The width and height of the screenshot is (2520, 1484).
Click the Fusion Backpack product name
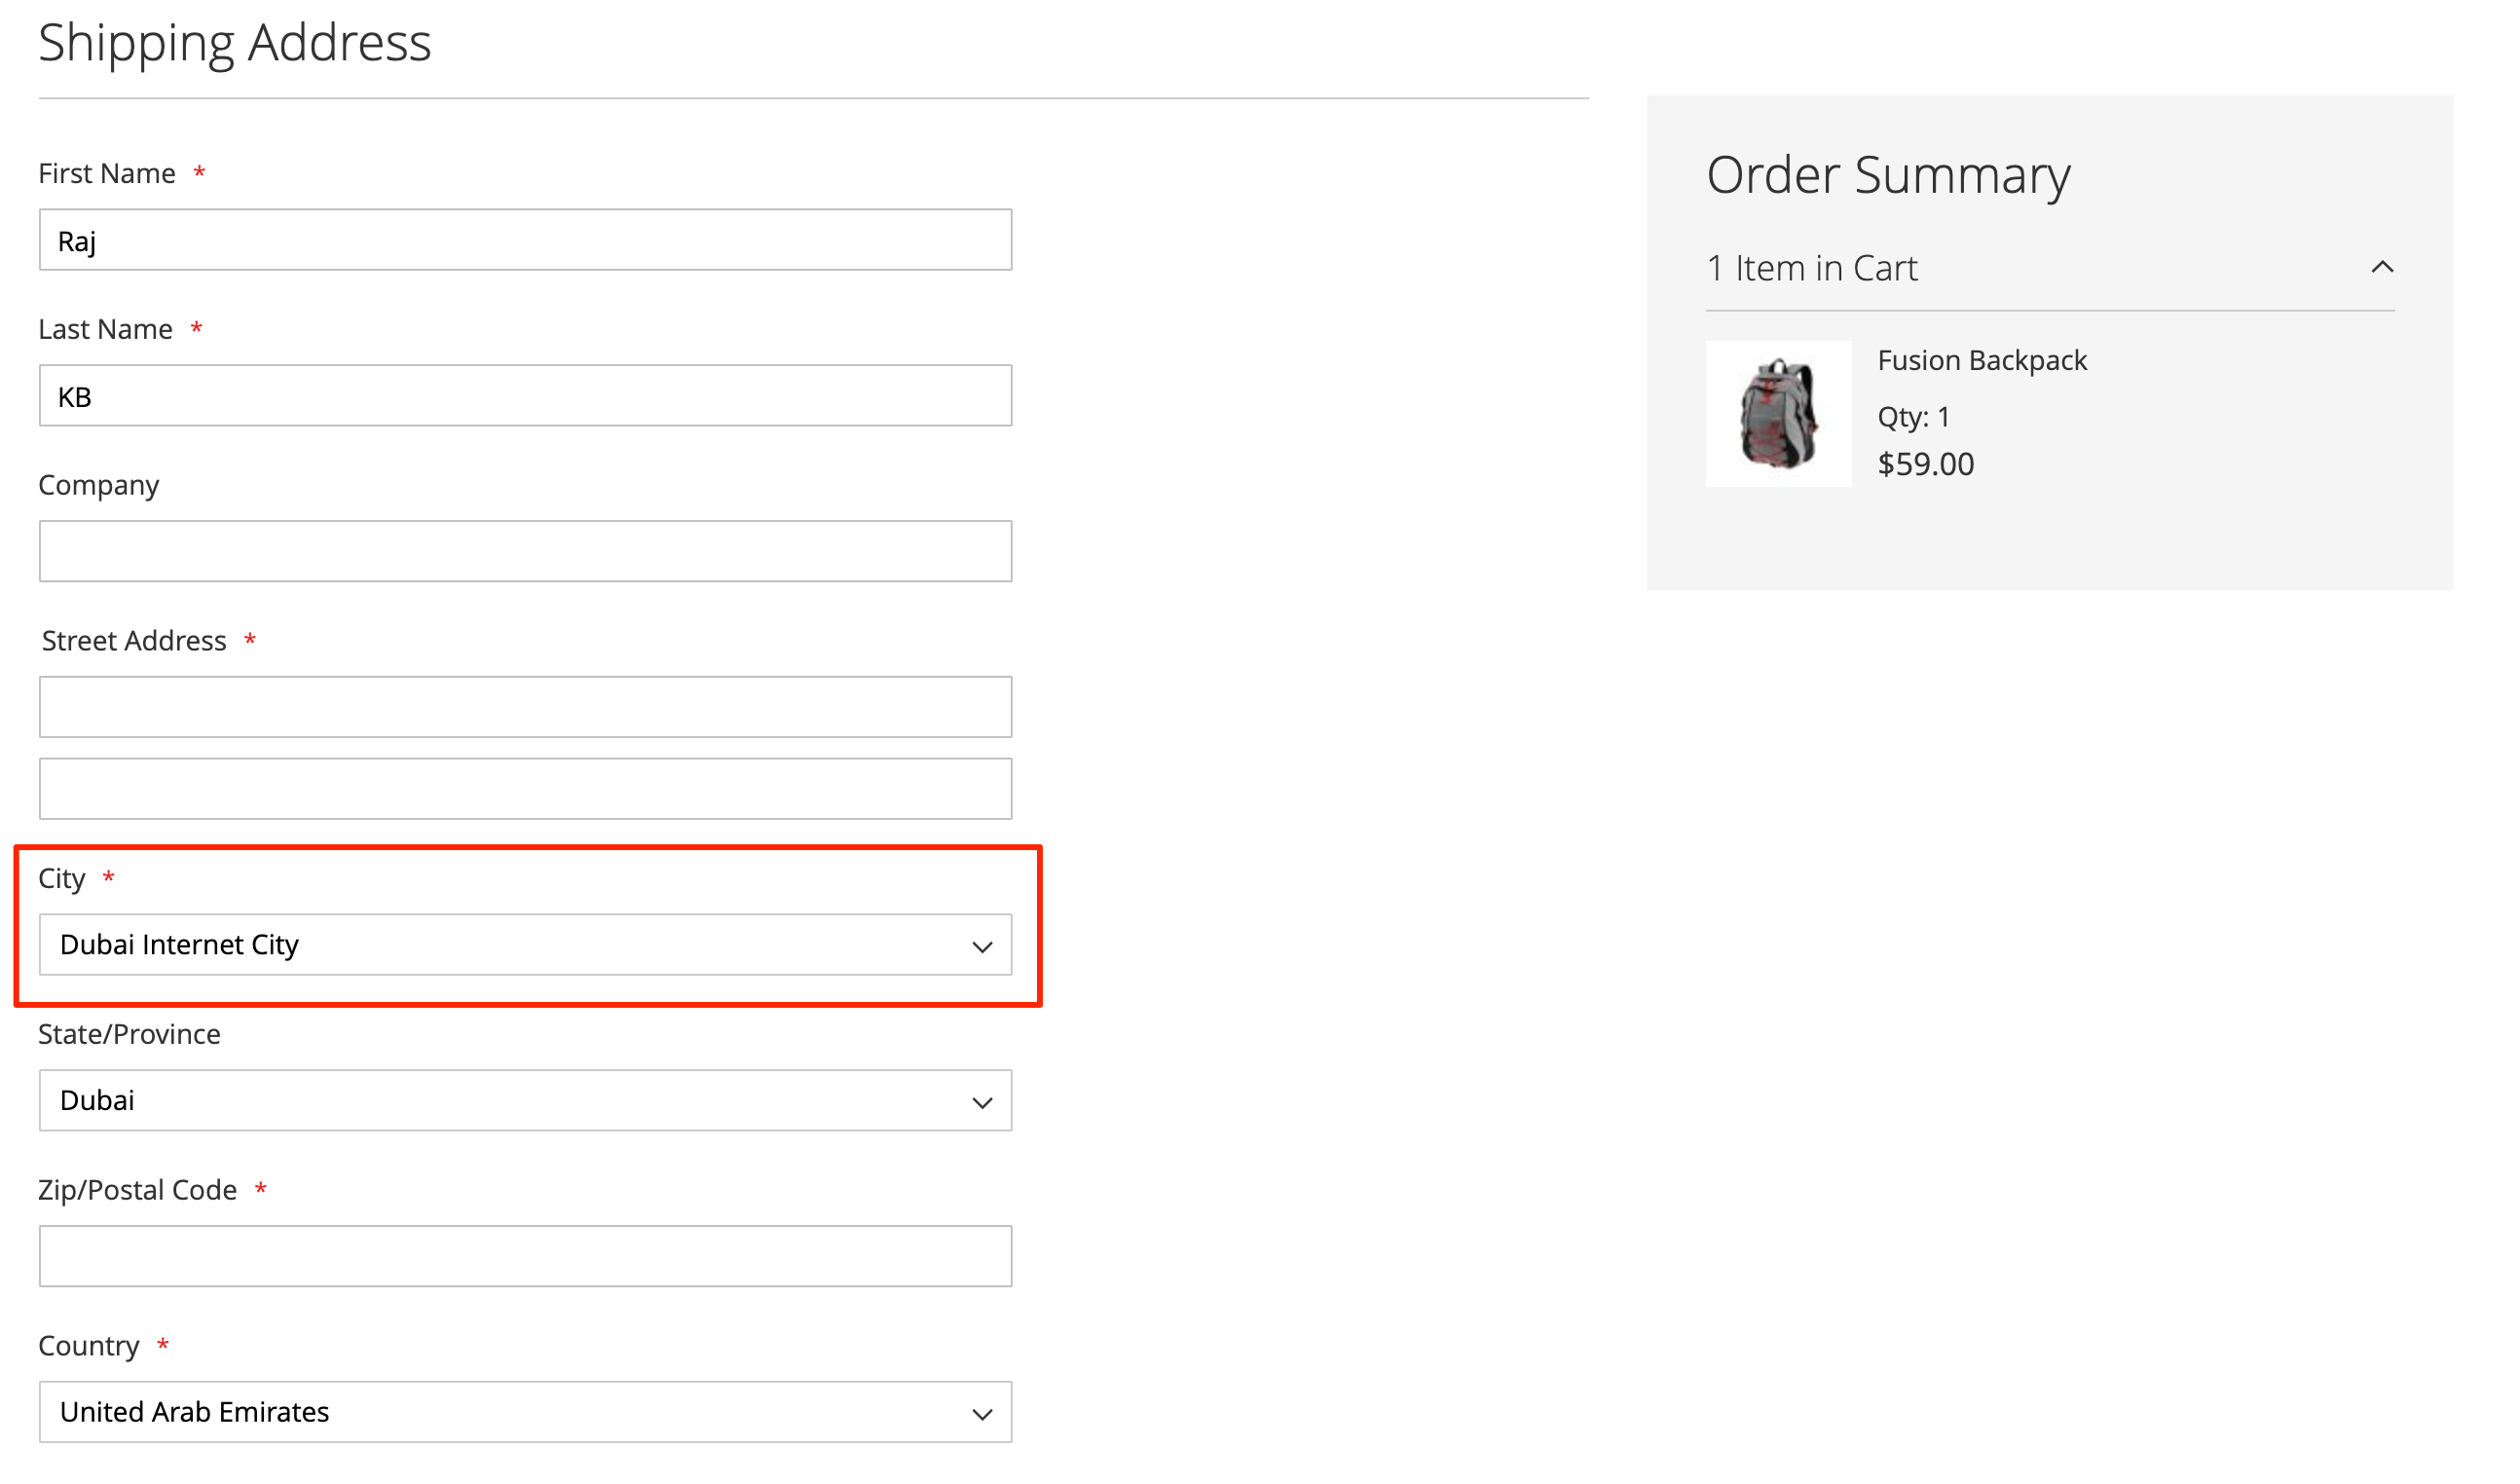pyautogui.click(x=1982, y=360)
